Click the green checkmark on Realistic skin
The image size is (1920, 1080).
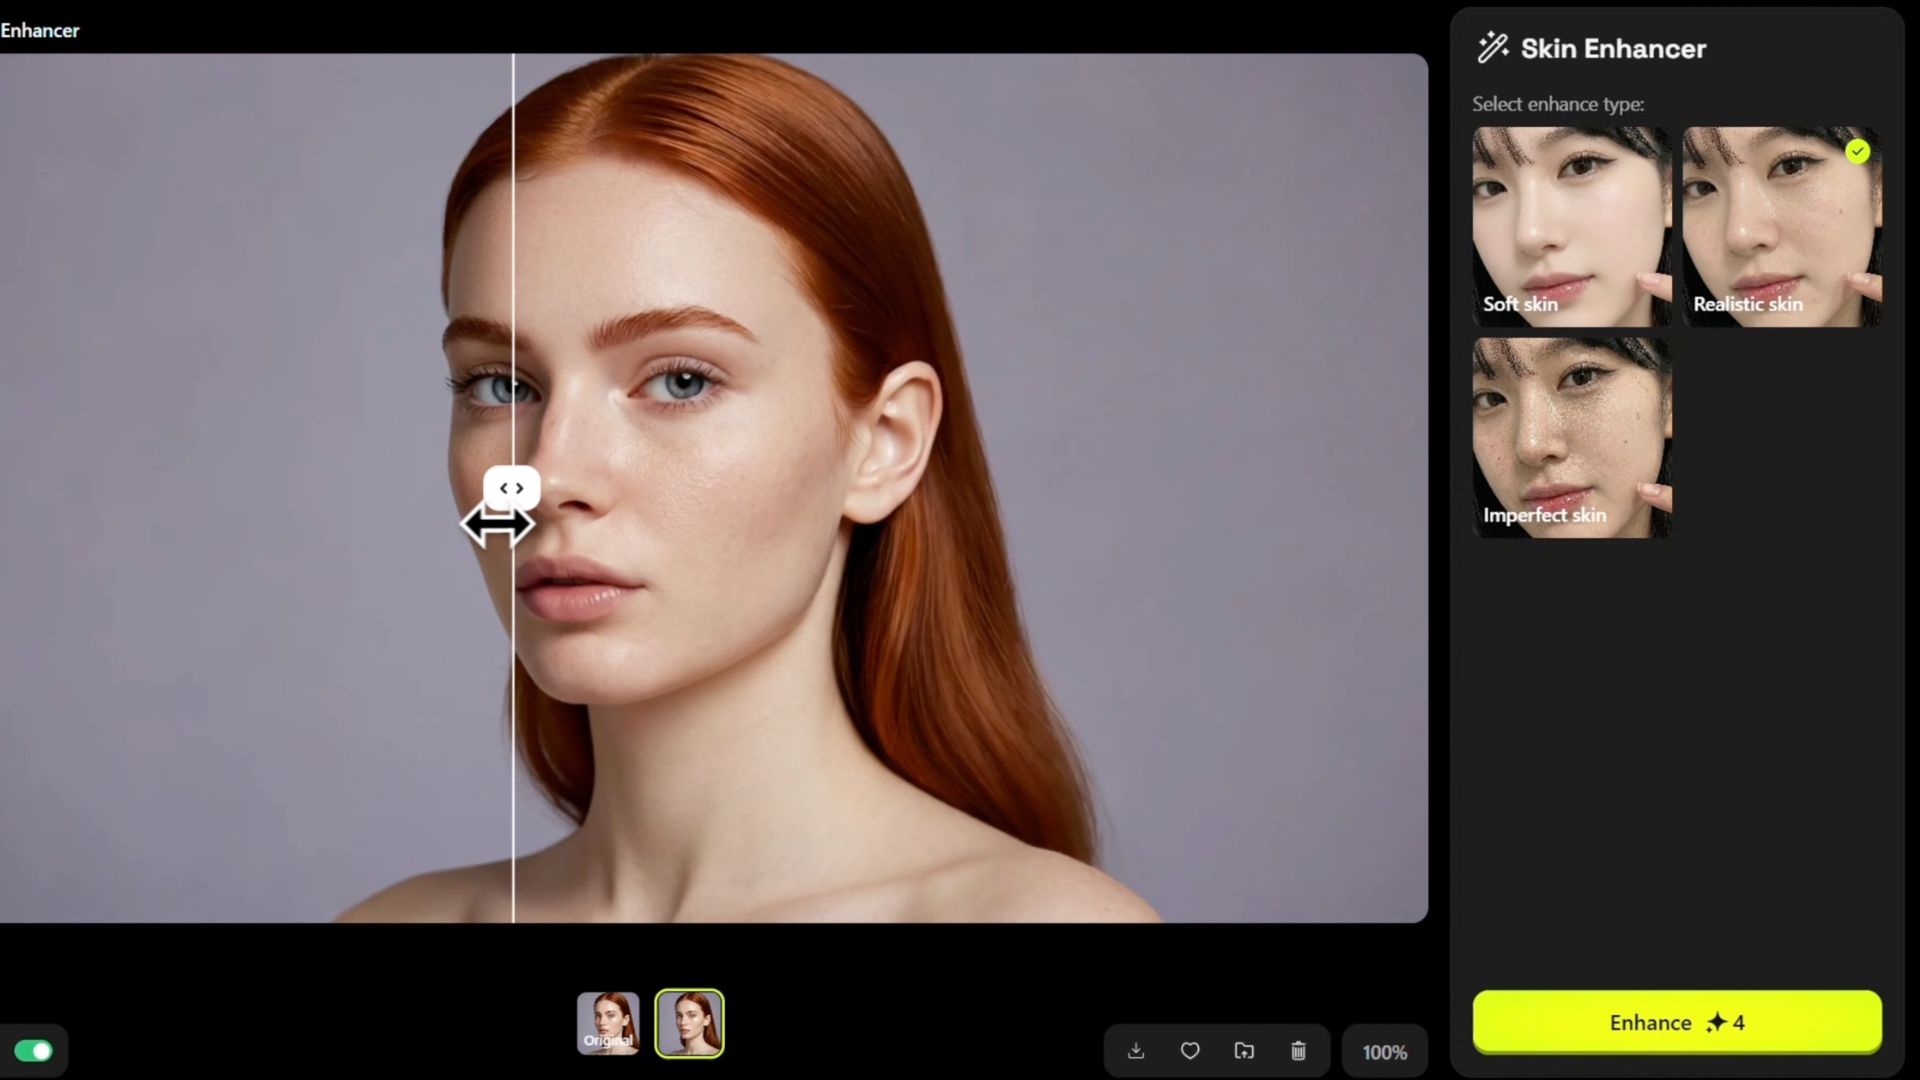[x=1857, y=152]
